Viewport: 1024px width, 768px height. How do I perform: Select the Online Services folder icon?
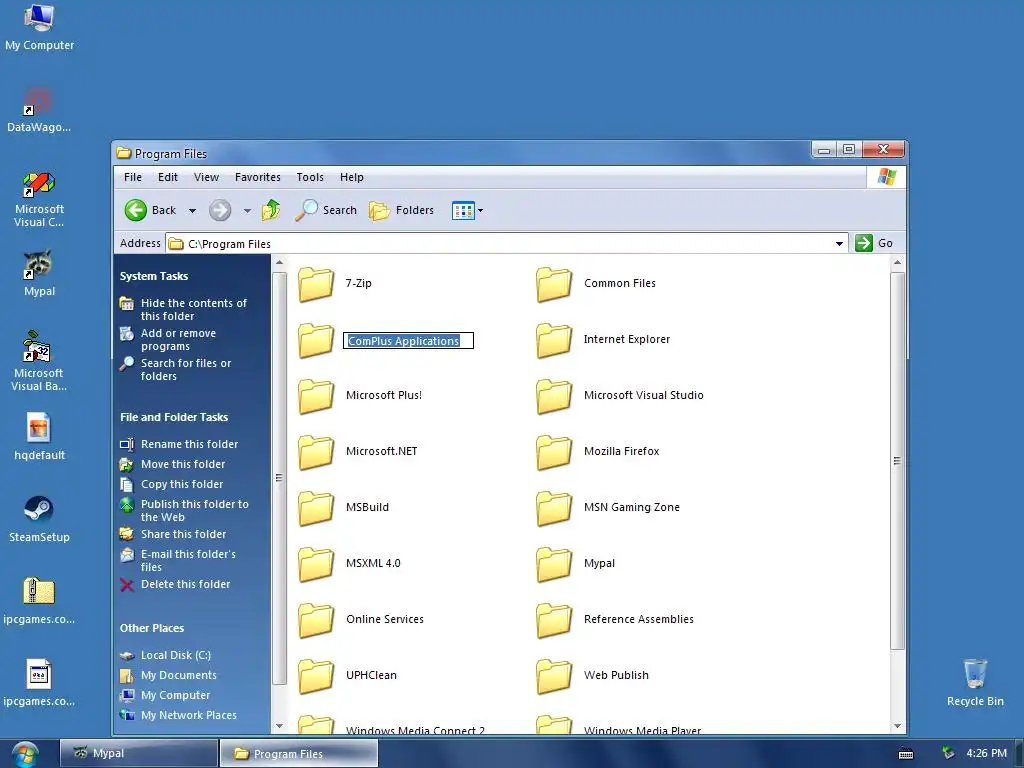tap(316, 622)
